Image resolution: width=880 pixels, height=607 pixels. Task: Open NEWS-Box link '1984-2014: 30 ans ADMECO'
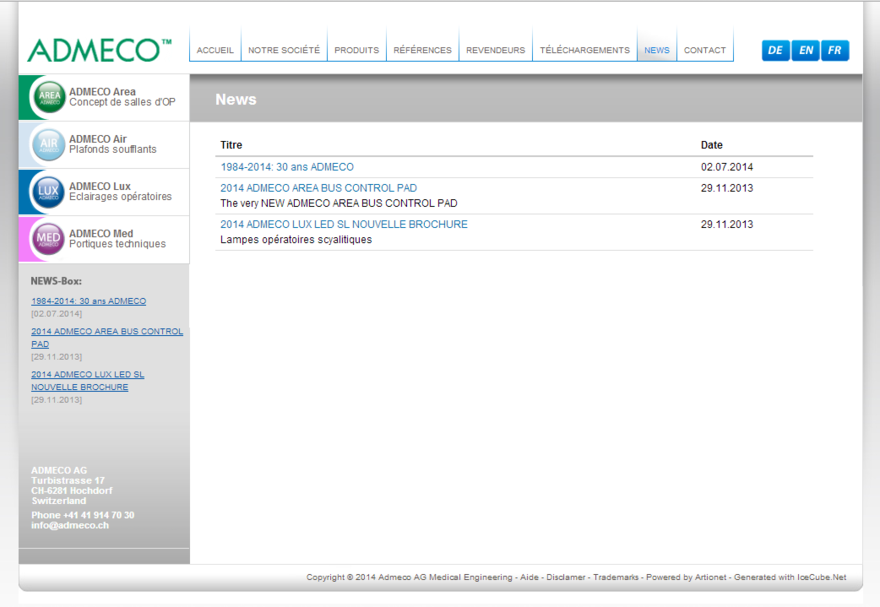coord(89,301)
